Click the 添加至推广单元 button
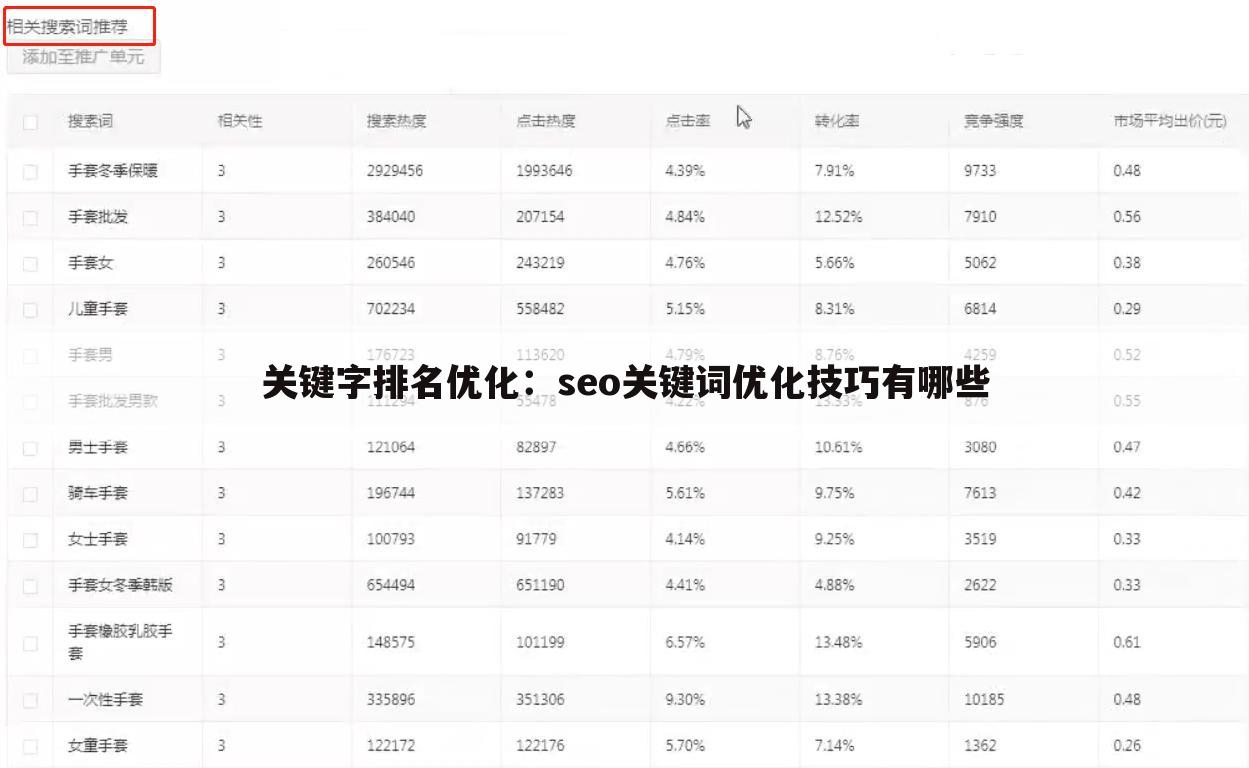The height and width of the screenshot is (768, 1249). point(83,57)
